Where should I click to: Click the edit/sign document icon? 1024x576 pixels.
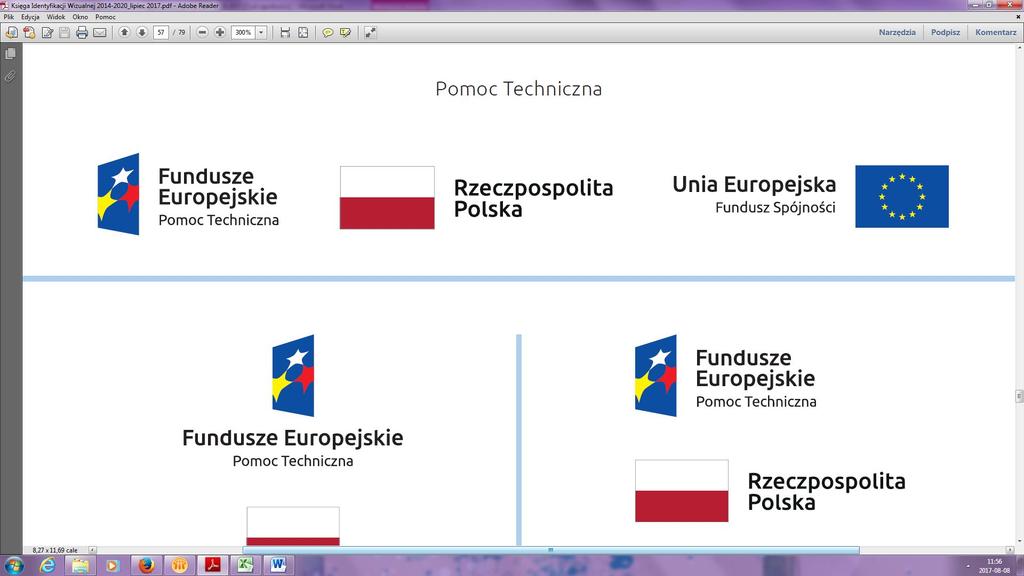47,32
